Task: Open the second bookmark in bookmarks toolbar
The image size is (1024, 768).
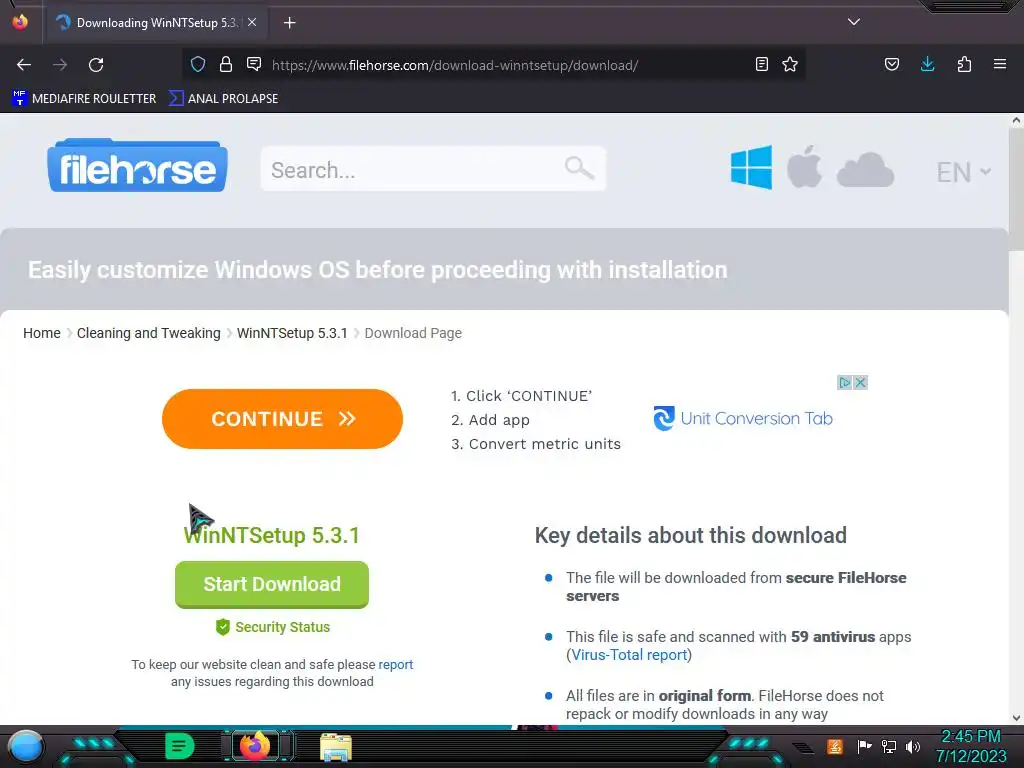Action: [223, 99]
